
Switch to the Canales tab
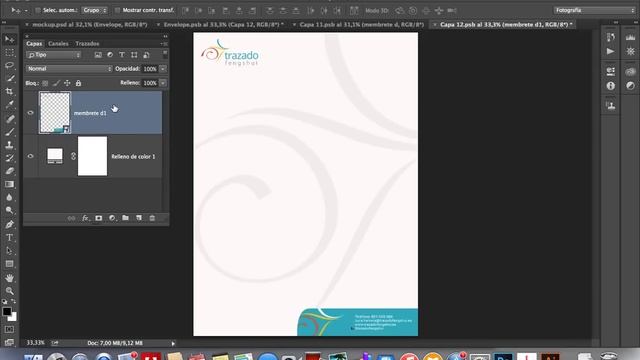pos(58,44)
